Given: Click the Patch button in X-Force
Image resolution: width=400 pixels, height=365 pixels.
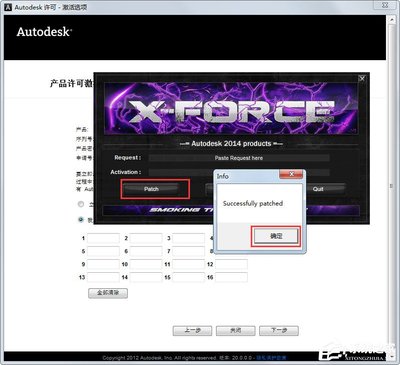Looking at the screenshot, I should coord(151,189).
